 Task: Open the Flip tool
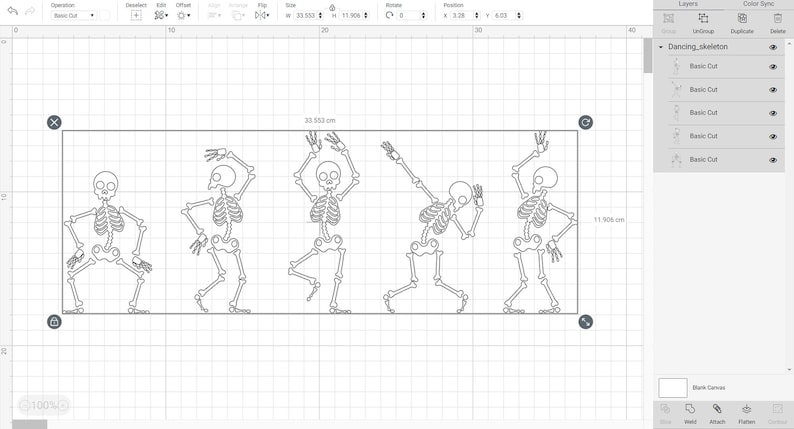(262, 15)
